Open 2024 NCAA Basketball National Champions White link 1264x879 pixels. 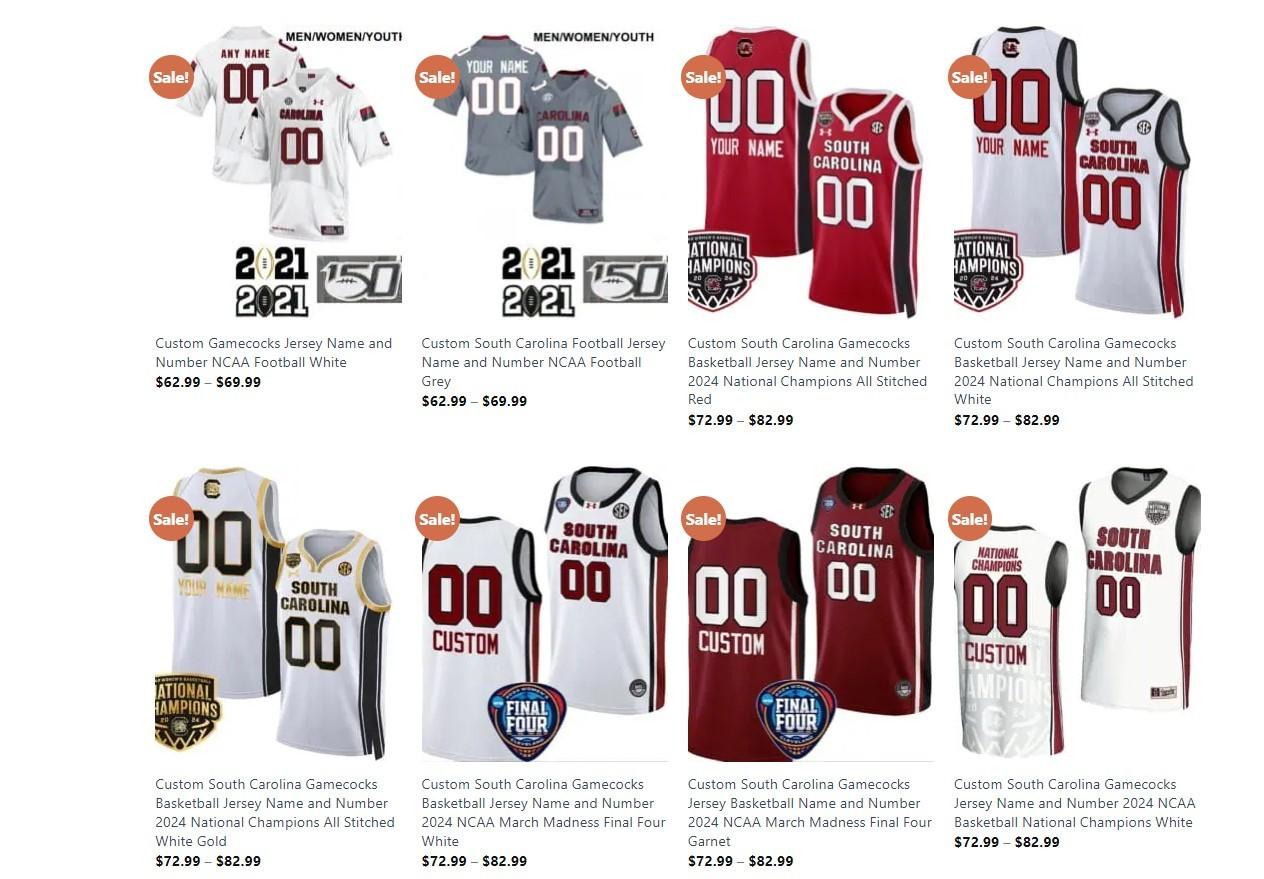click(x=1075, y=803)
